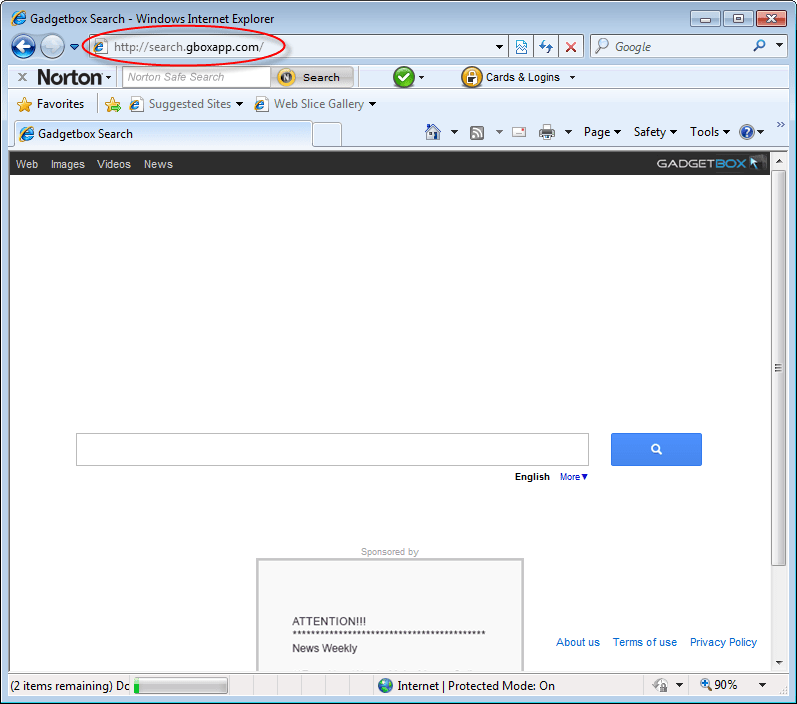Click the main Gadgetbox search input
The height and width of the screenshot is (704, 797).
pos(332,449)
